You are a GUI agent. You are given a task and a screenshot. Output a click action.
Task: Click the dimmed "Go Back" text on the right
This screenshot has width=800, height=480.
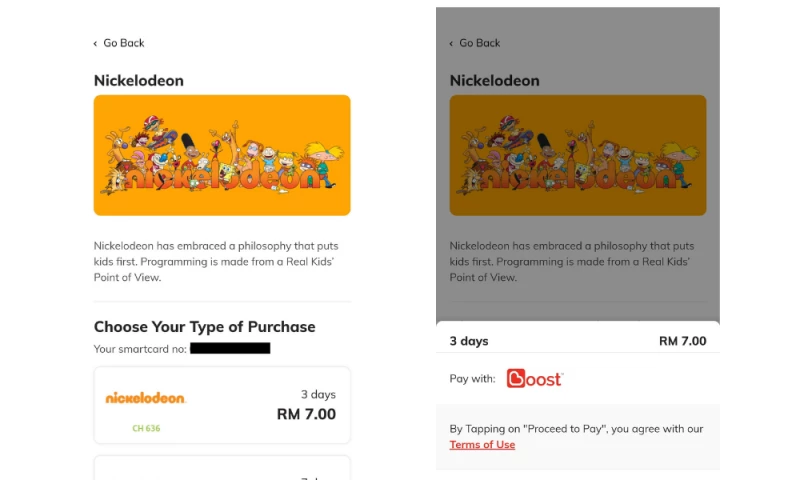(480, 43)
